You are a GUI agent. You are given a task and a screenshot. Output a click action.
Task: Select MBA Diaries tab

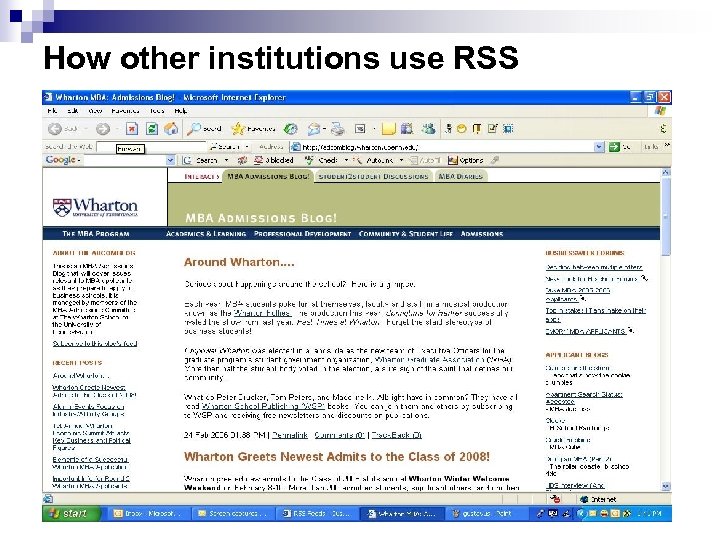click(x=460, y=176)
